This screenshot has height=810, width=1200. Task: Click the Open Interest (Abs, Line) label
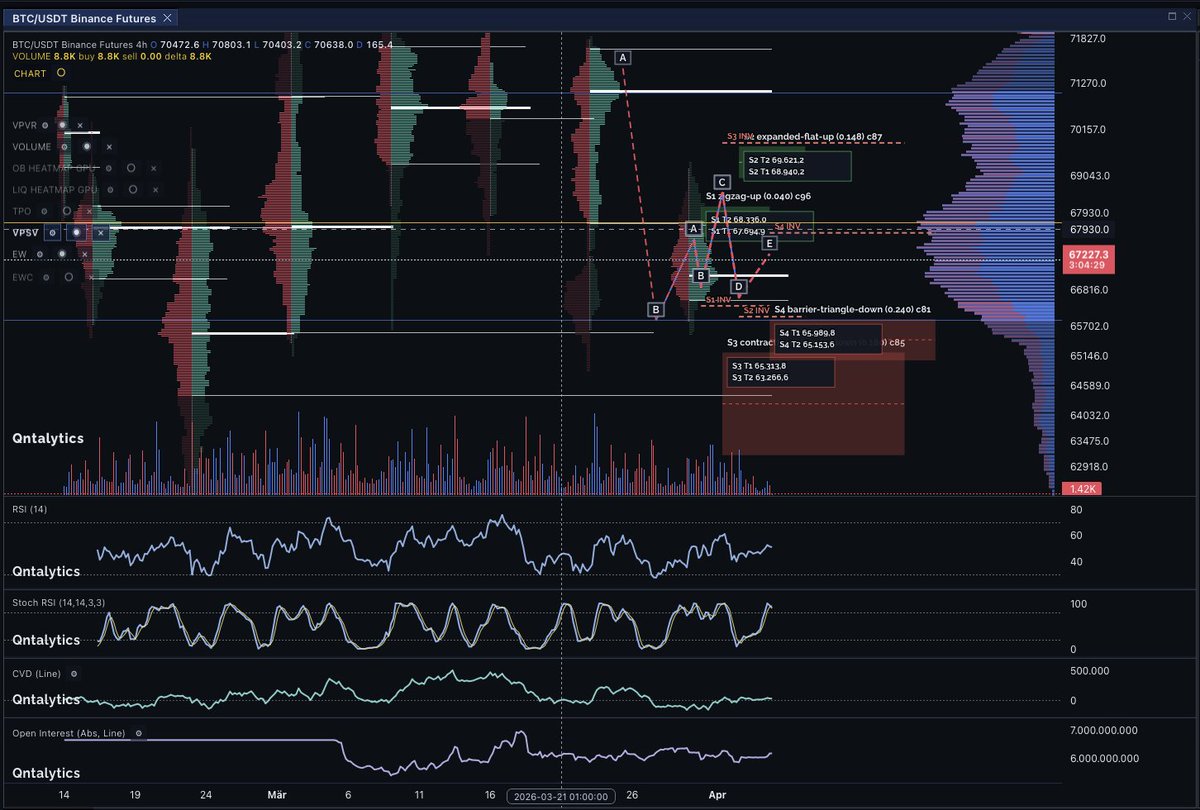[x=69, y=733]
